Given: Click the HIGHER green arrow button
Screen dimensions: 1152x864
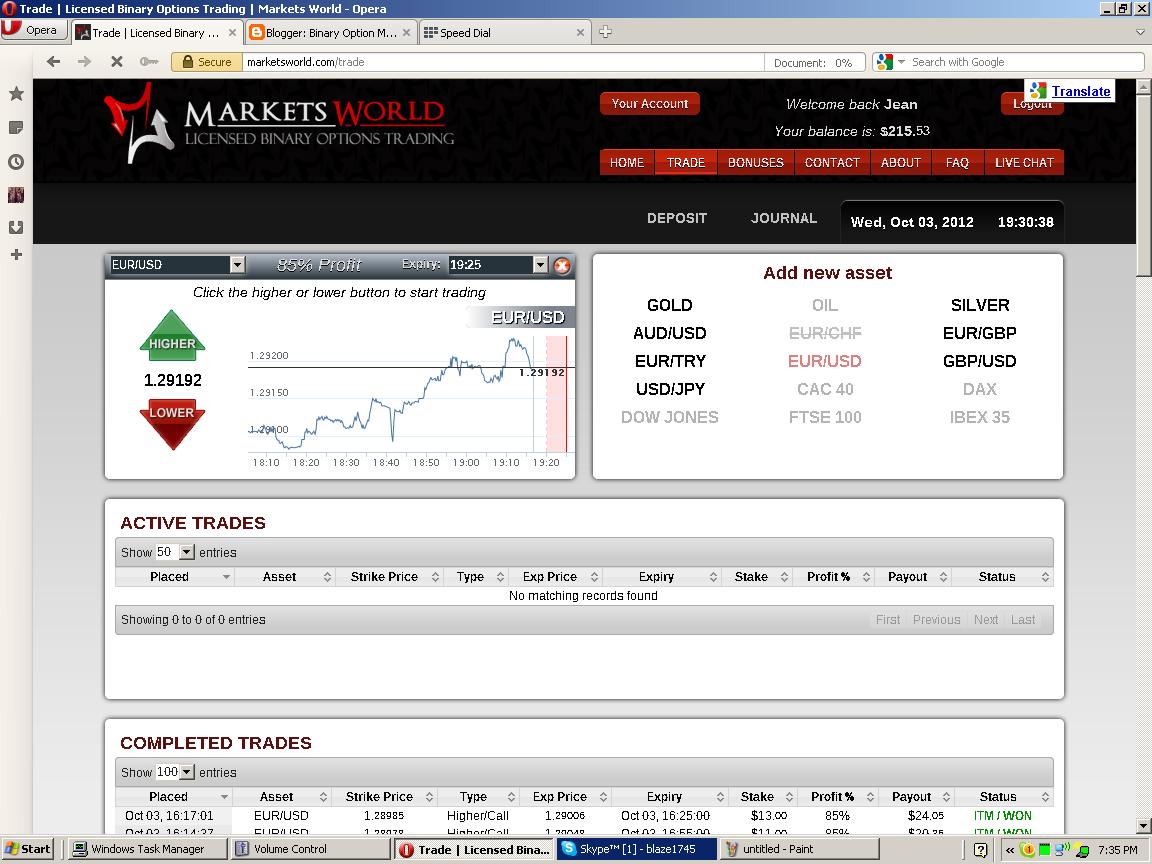Looking at the screenshot, I should (x=172, y=336).
